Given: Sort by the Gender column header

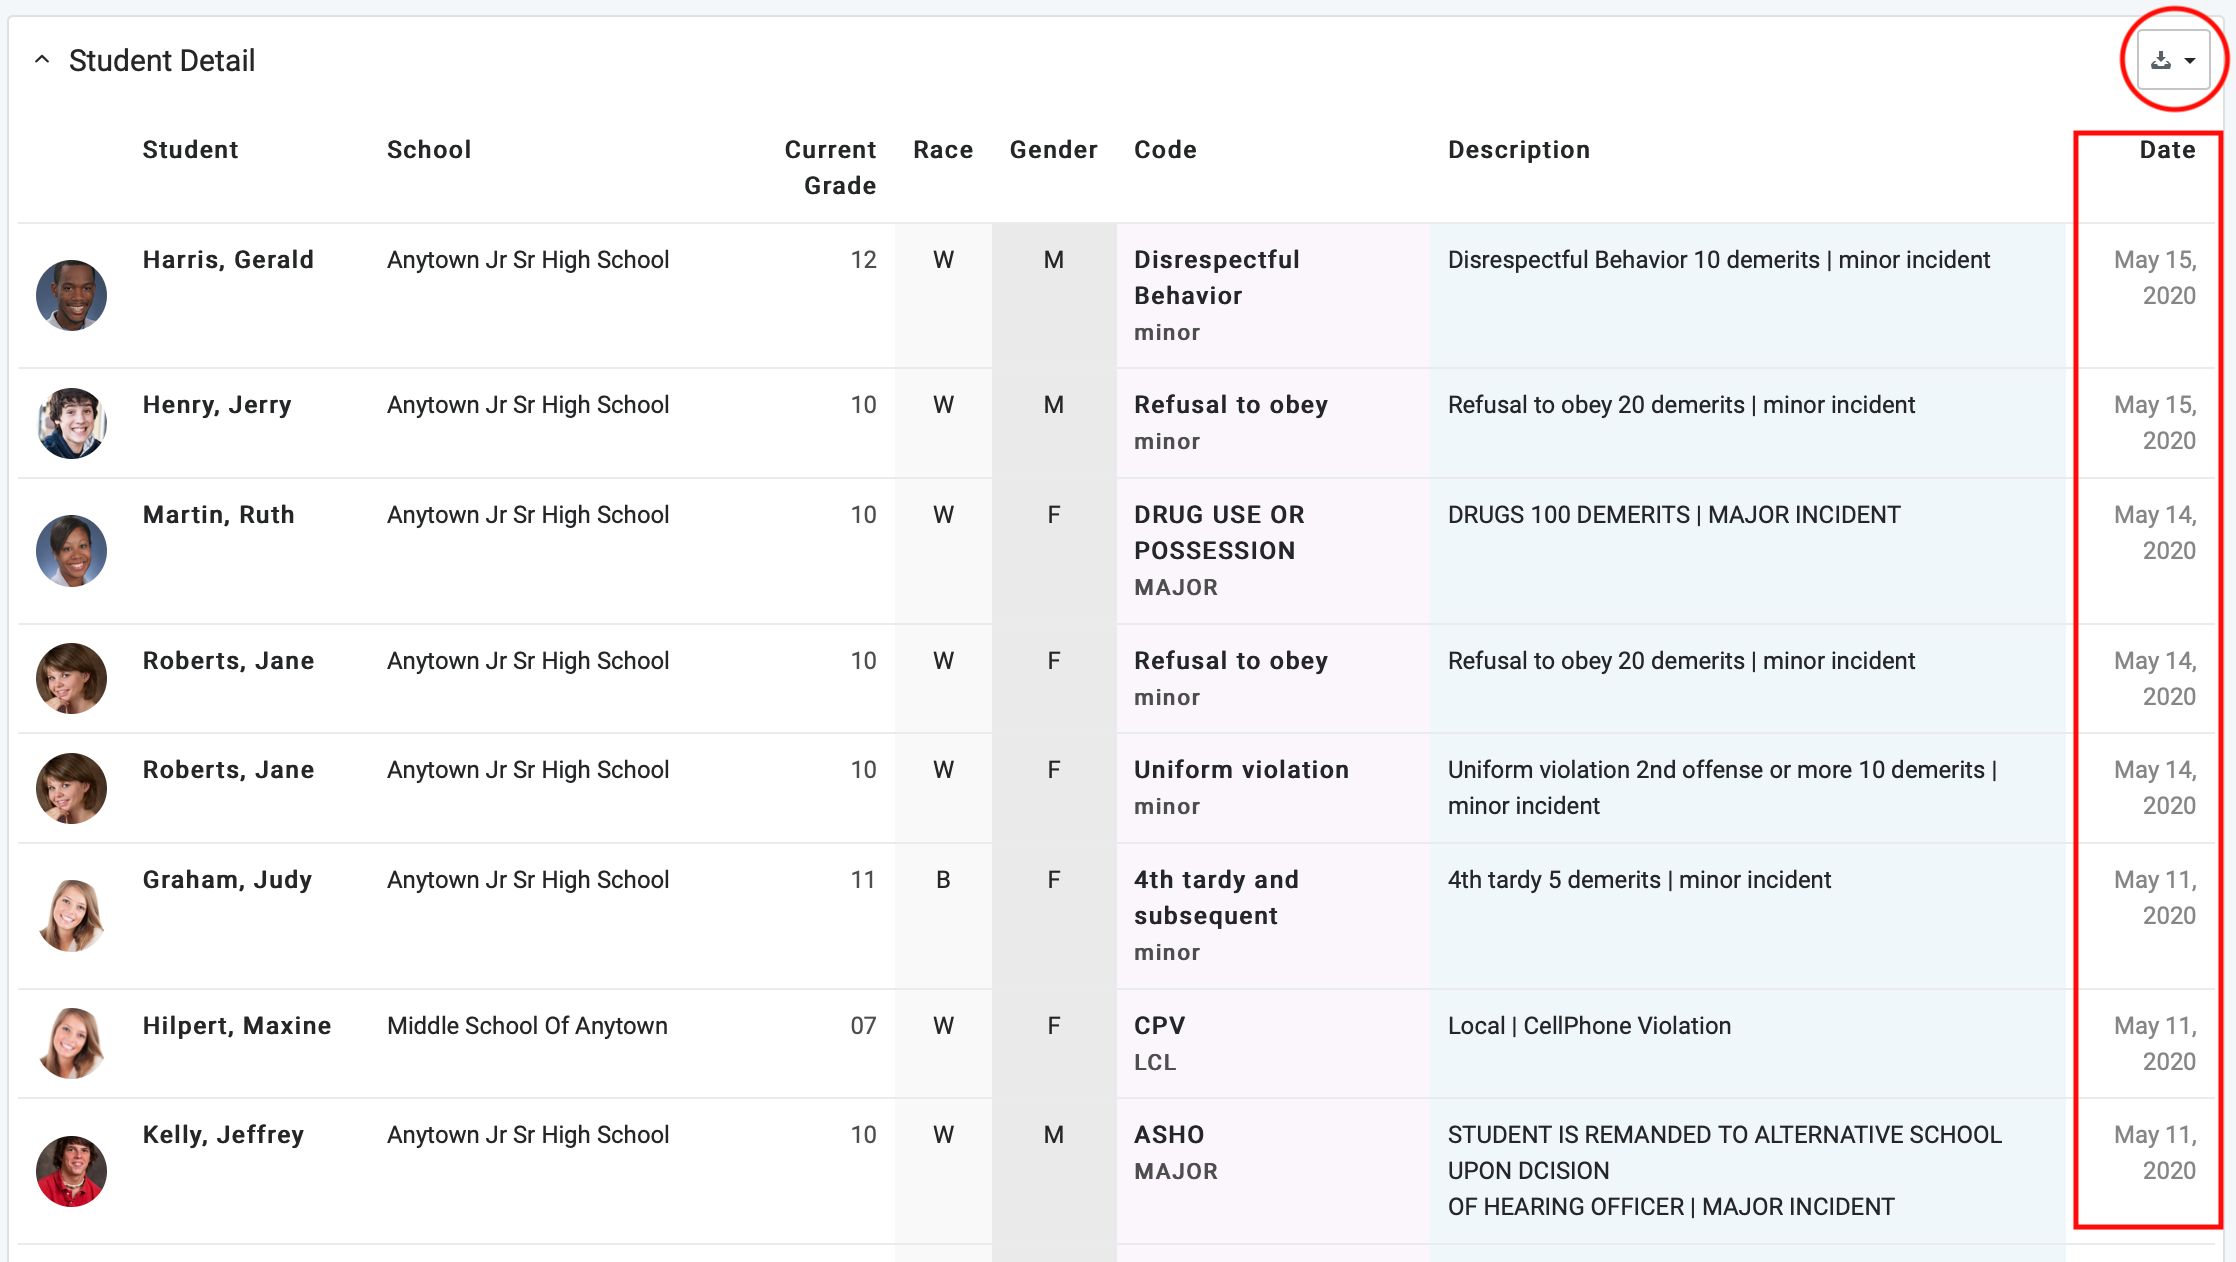Looking at the screenshot, I should pos(1054,150).
